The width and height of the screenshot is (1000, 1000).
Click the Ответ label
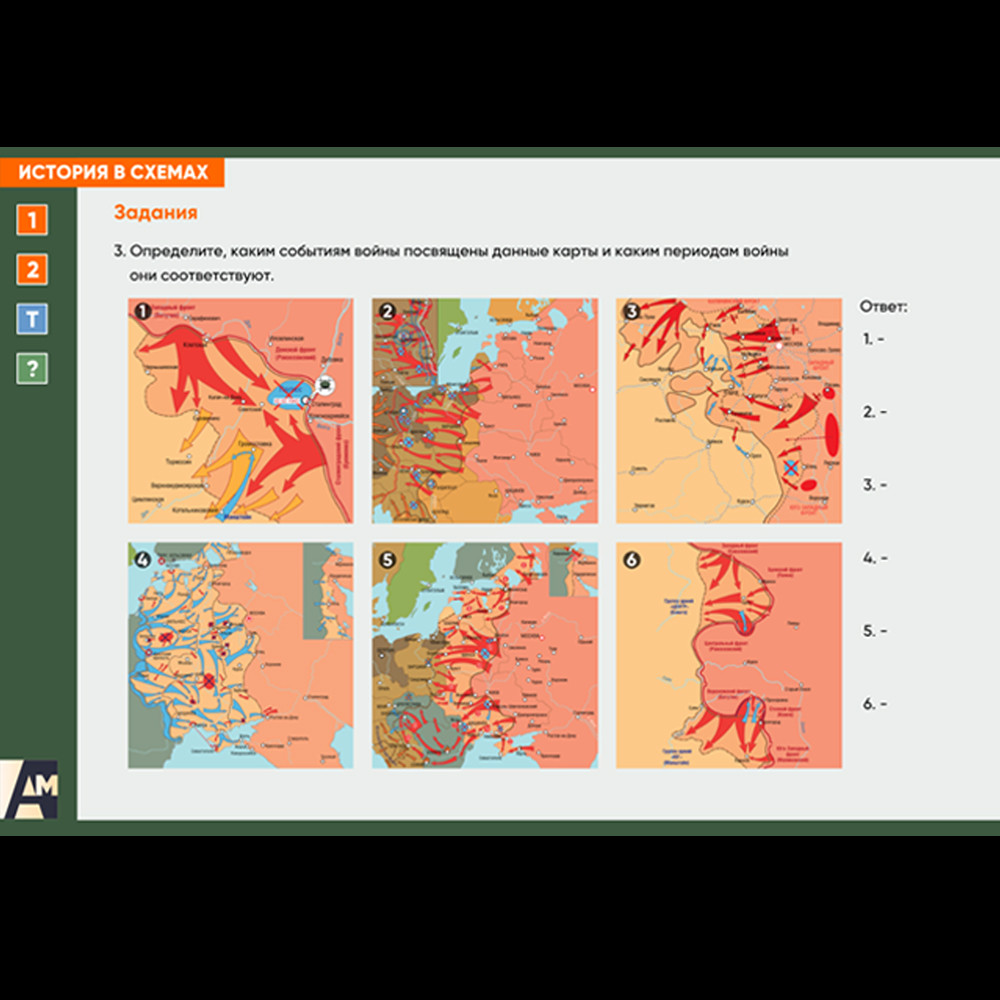(x=884, y=306)
